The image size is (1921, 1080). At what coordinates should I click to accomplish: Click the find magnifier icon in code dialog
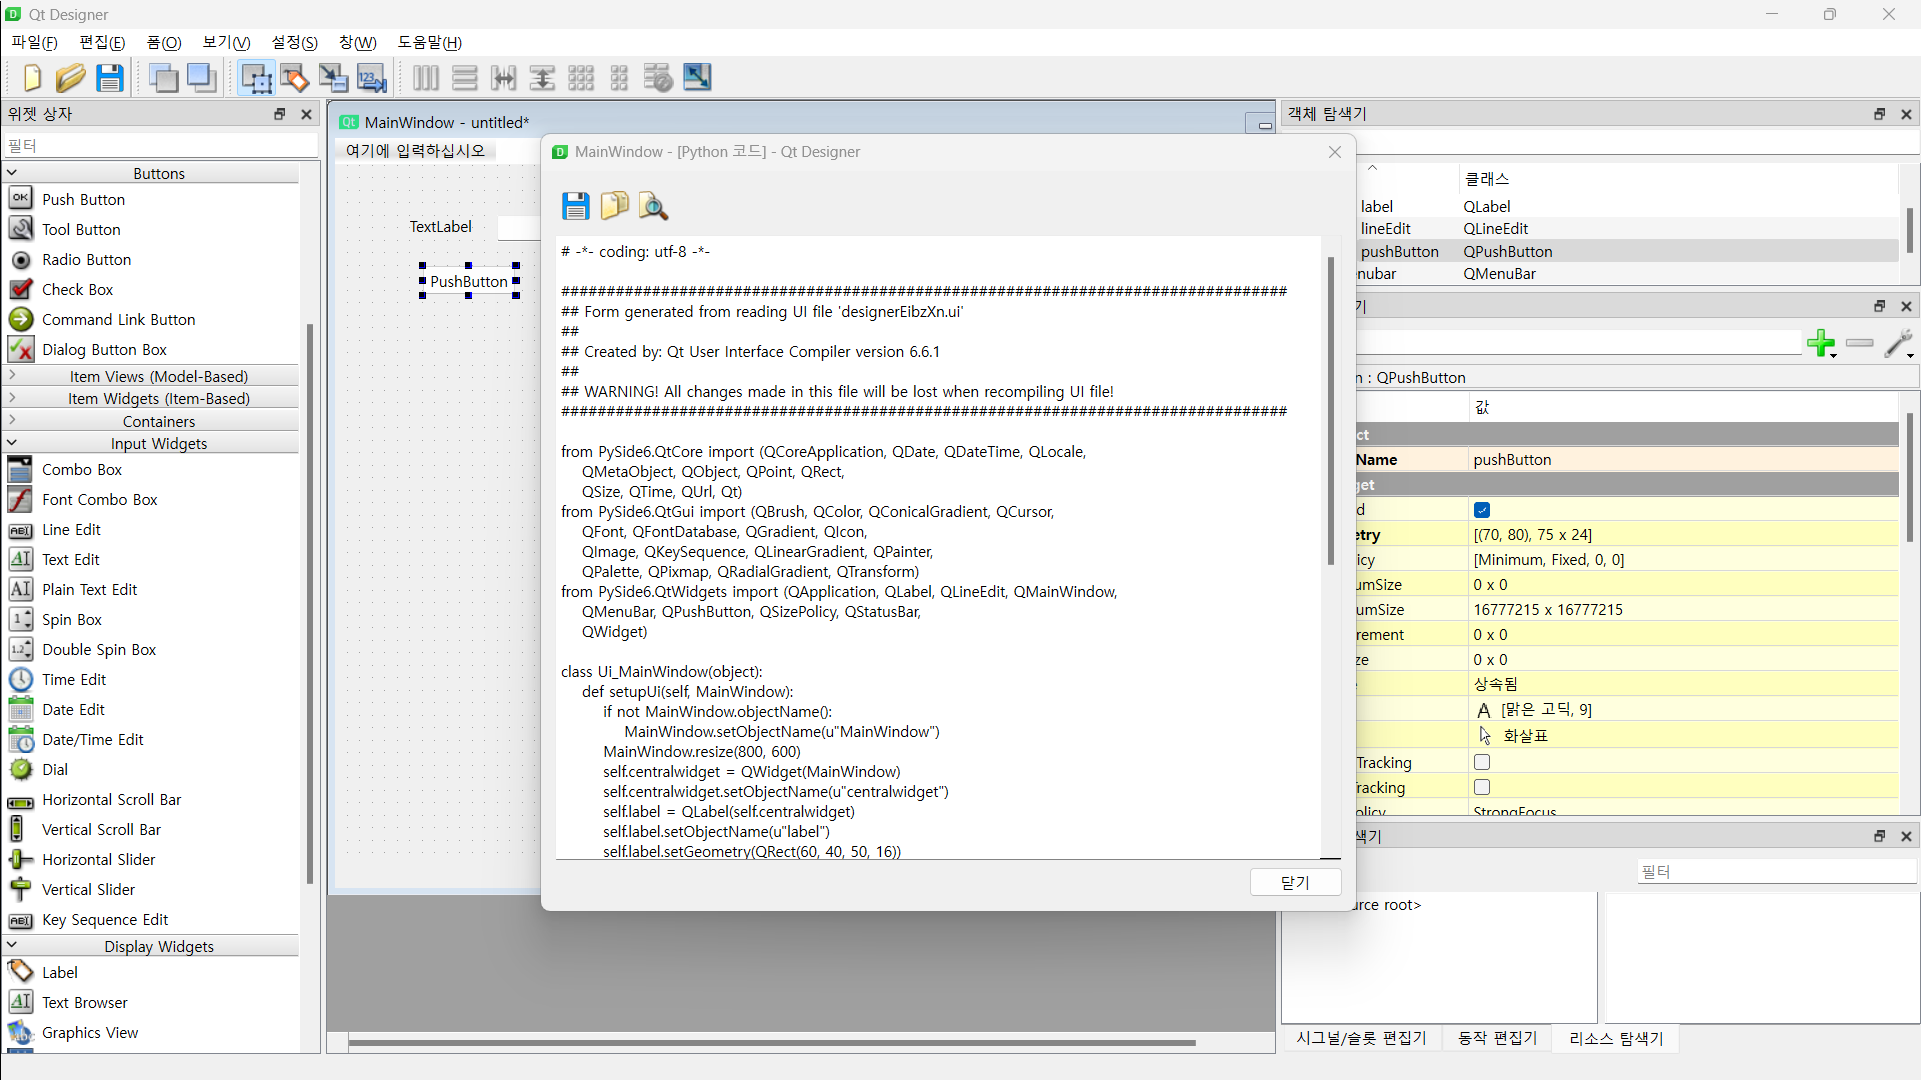click(653, 206)
